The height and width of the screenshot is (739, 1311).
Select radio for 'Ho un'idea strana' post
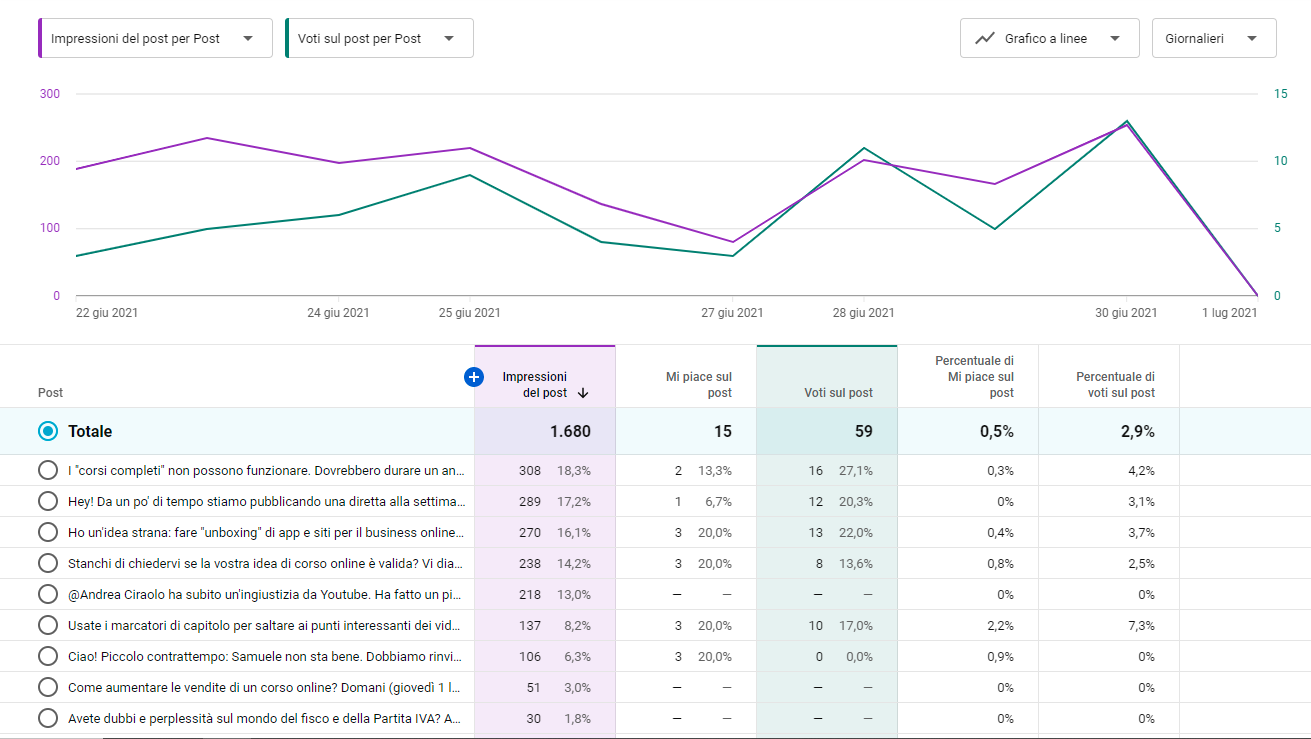click(x=47, y=532)
